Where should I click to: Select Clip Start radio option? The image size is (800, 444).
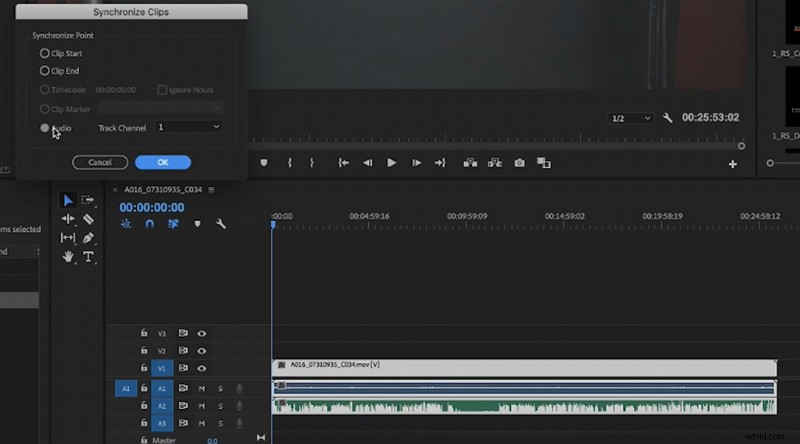[44, 53]
